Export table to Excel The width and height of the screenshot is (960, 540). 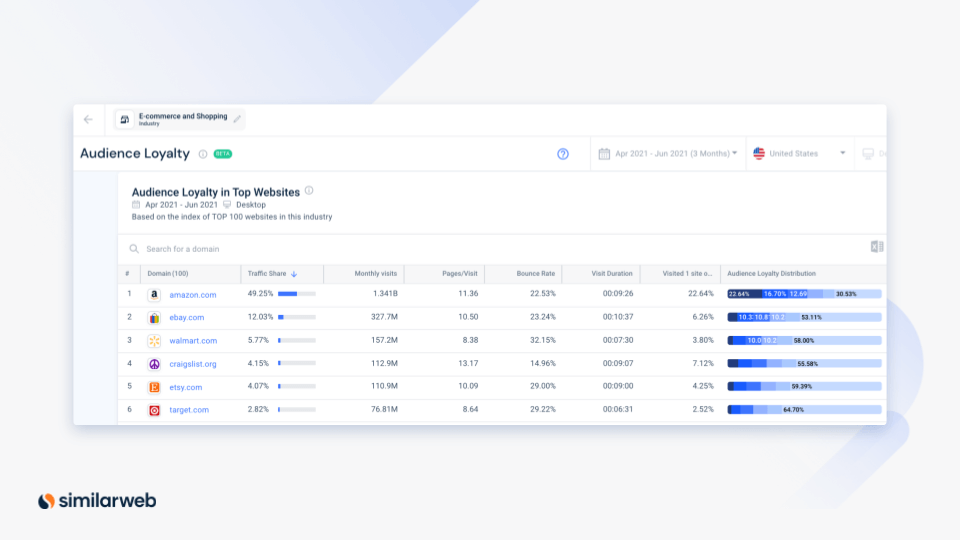coord(877,247)
